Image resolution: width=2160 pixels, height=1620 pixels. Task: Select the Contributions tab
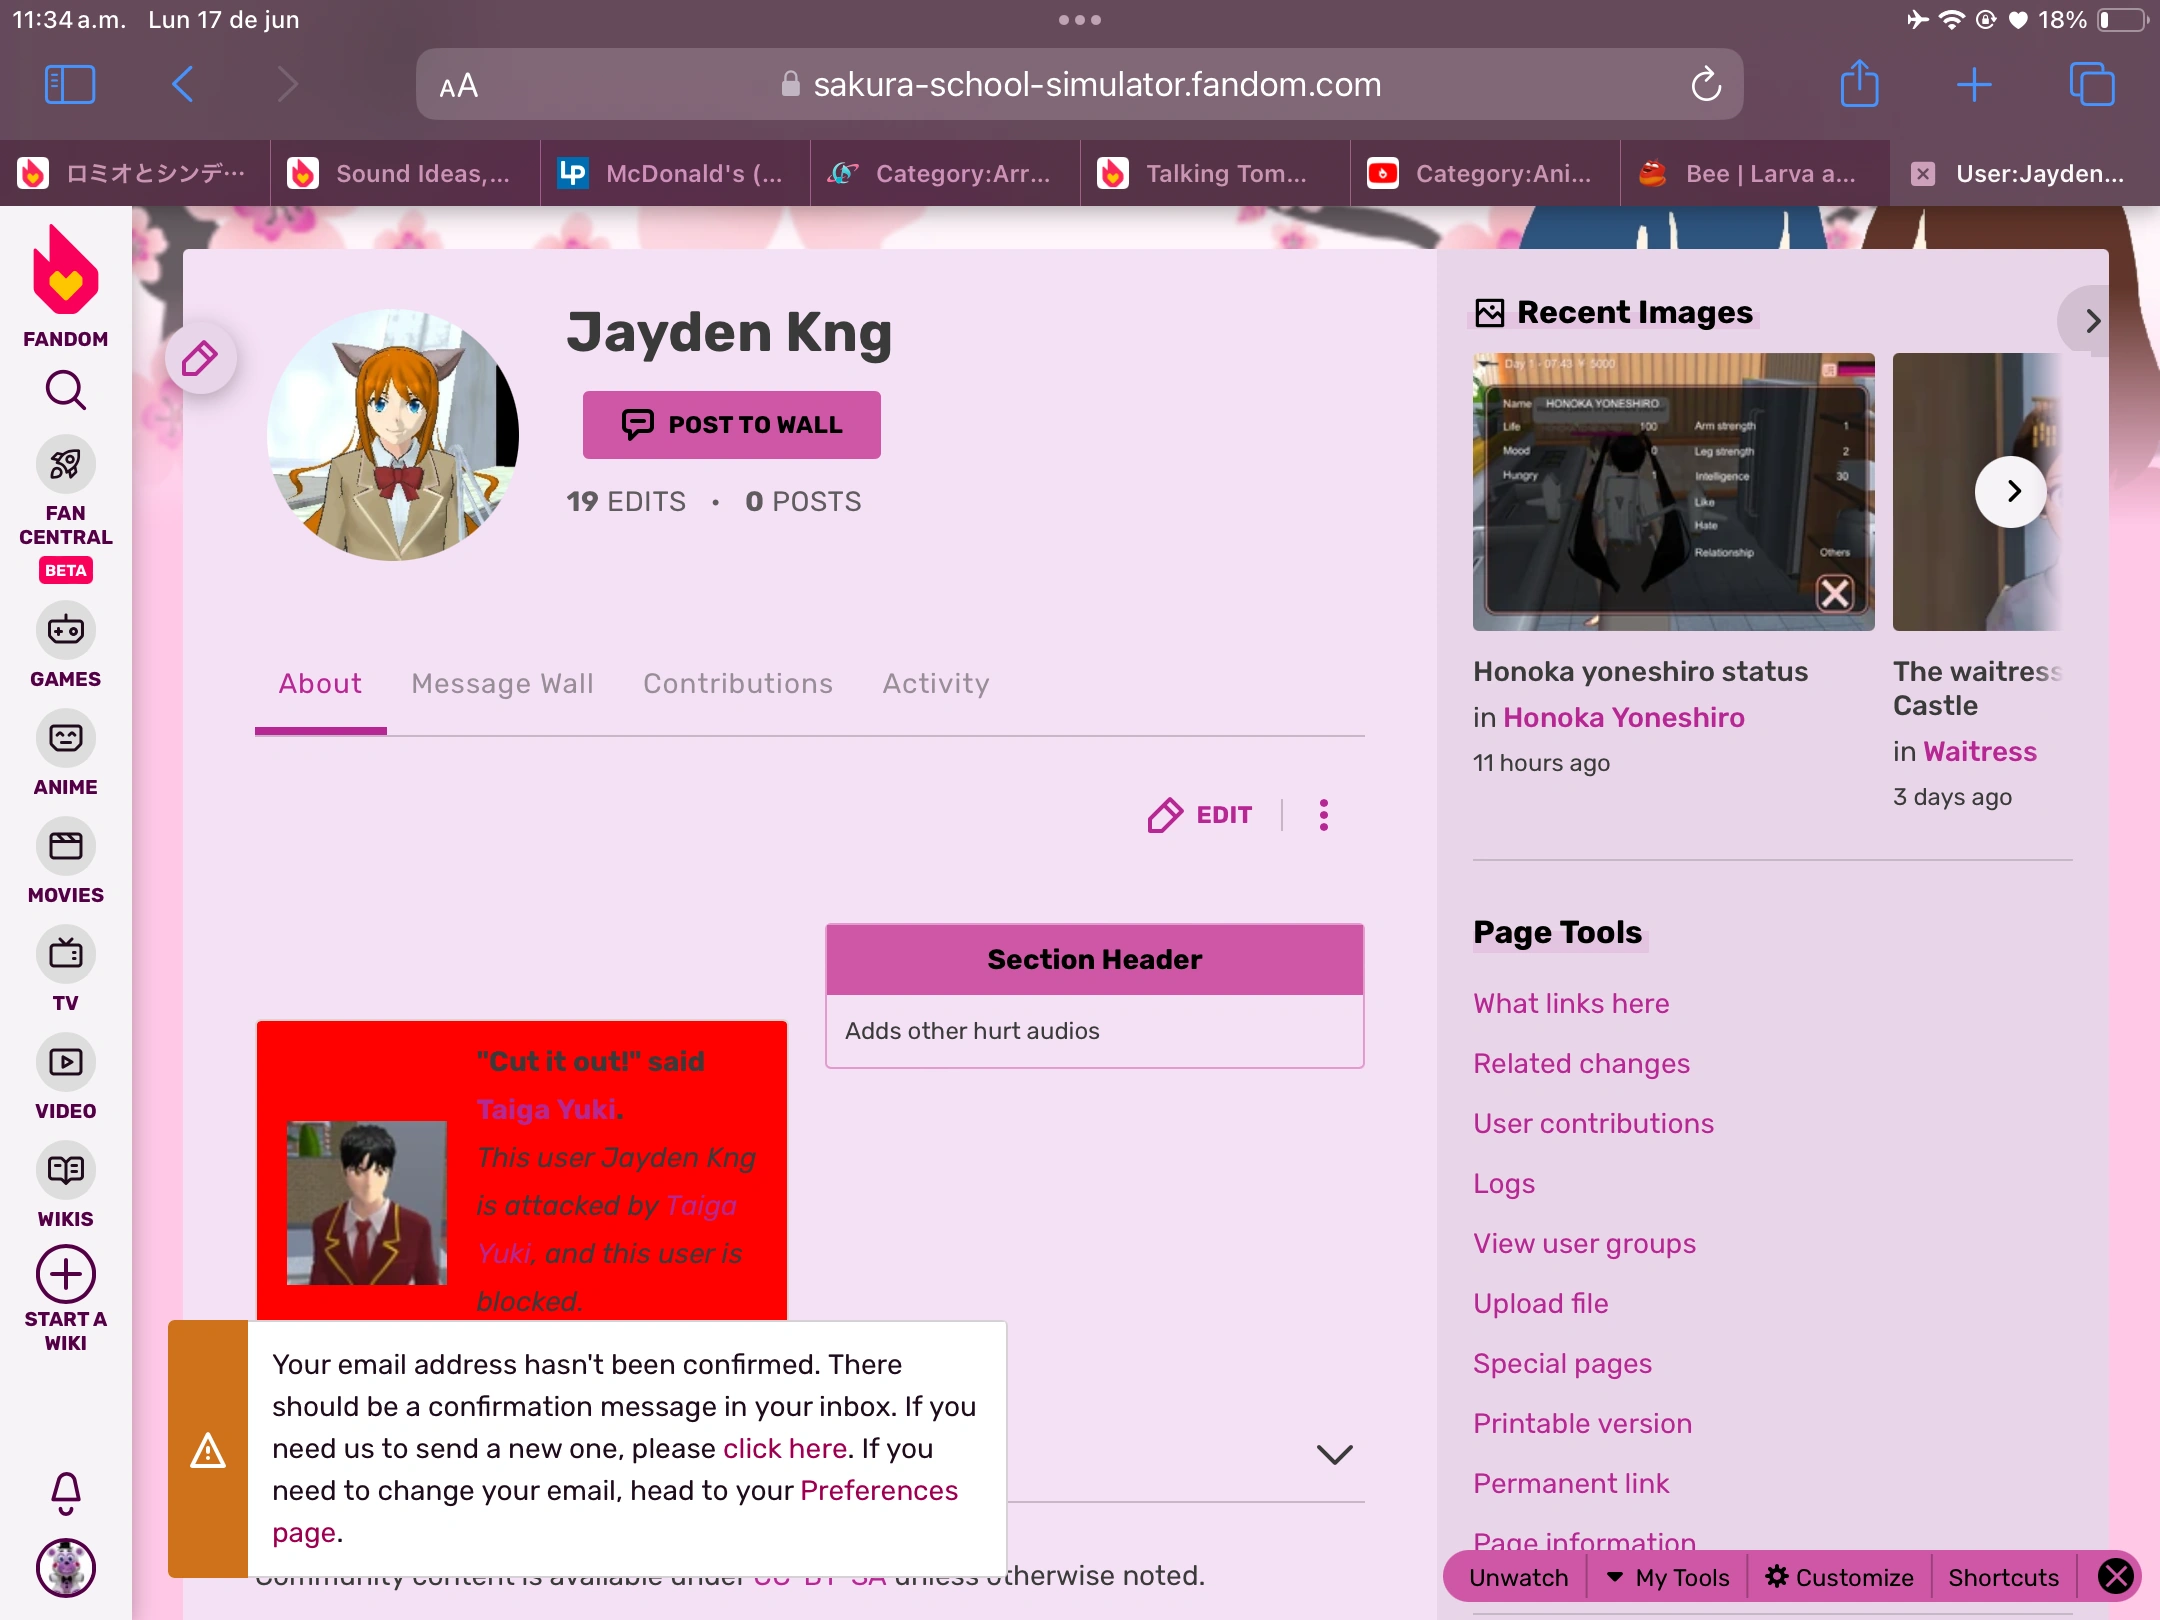(737, 684)
